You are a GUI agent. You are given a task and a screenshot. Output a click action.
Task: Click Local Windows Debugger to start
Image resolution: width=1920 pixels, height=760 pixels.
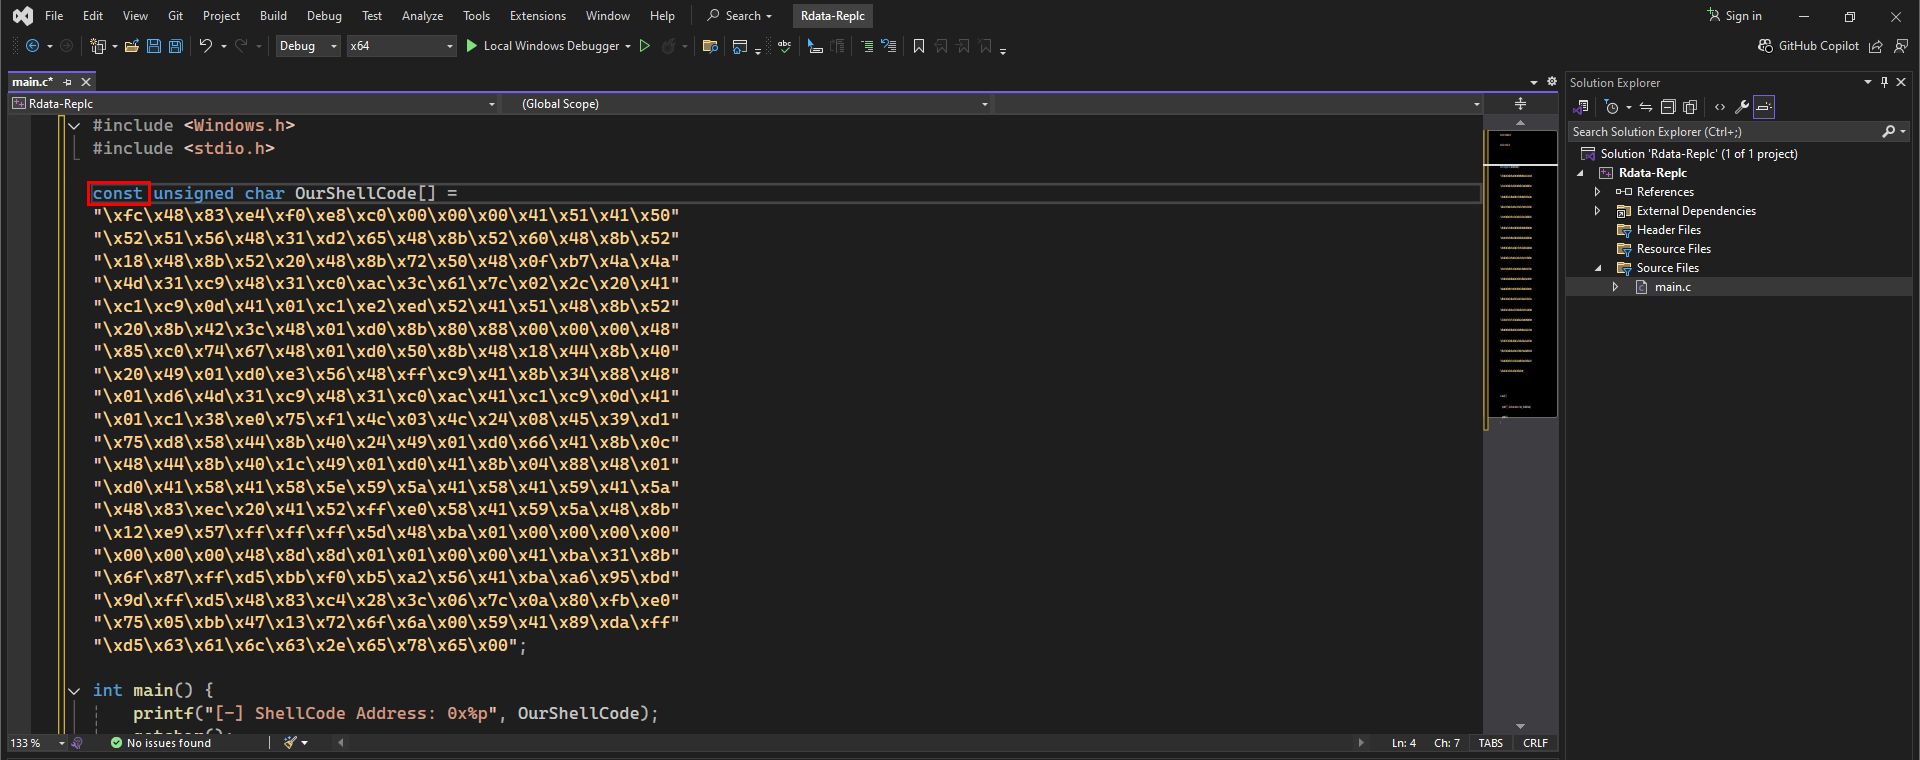coord(542,46)
